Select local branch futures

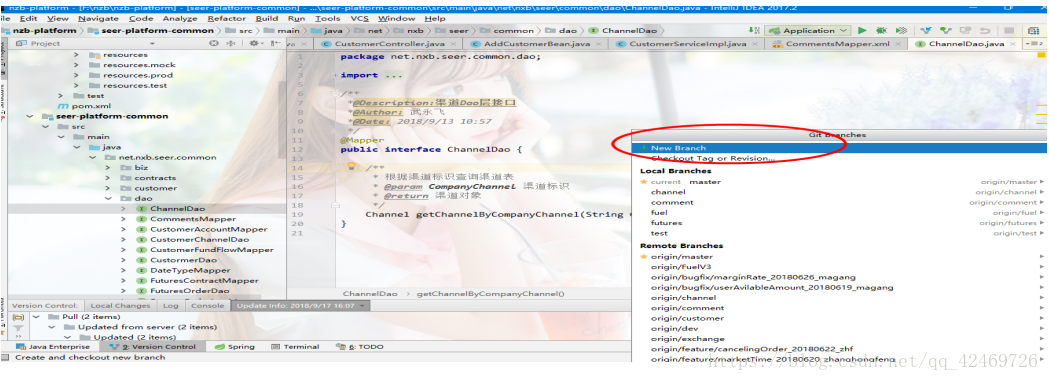tap(840, 223)
